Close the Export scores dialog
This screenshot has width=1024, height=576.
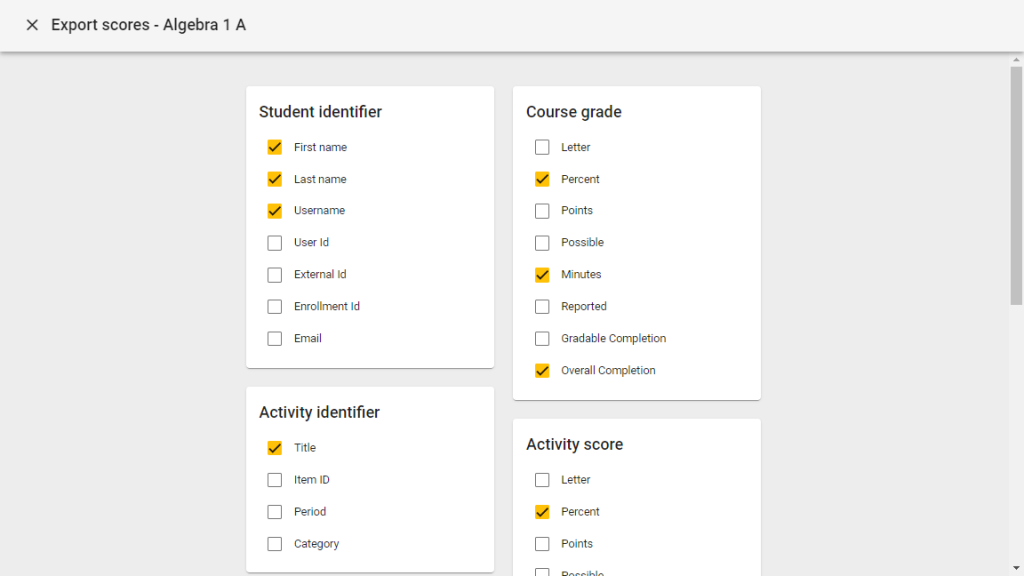[32, 24]
